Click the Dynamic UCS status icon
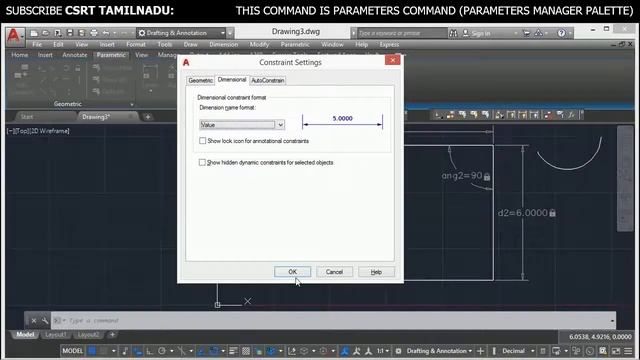This screenshot has width=640, height=360. click(291, 351)
